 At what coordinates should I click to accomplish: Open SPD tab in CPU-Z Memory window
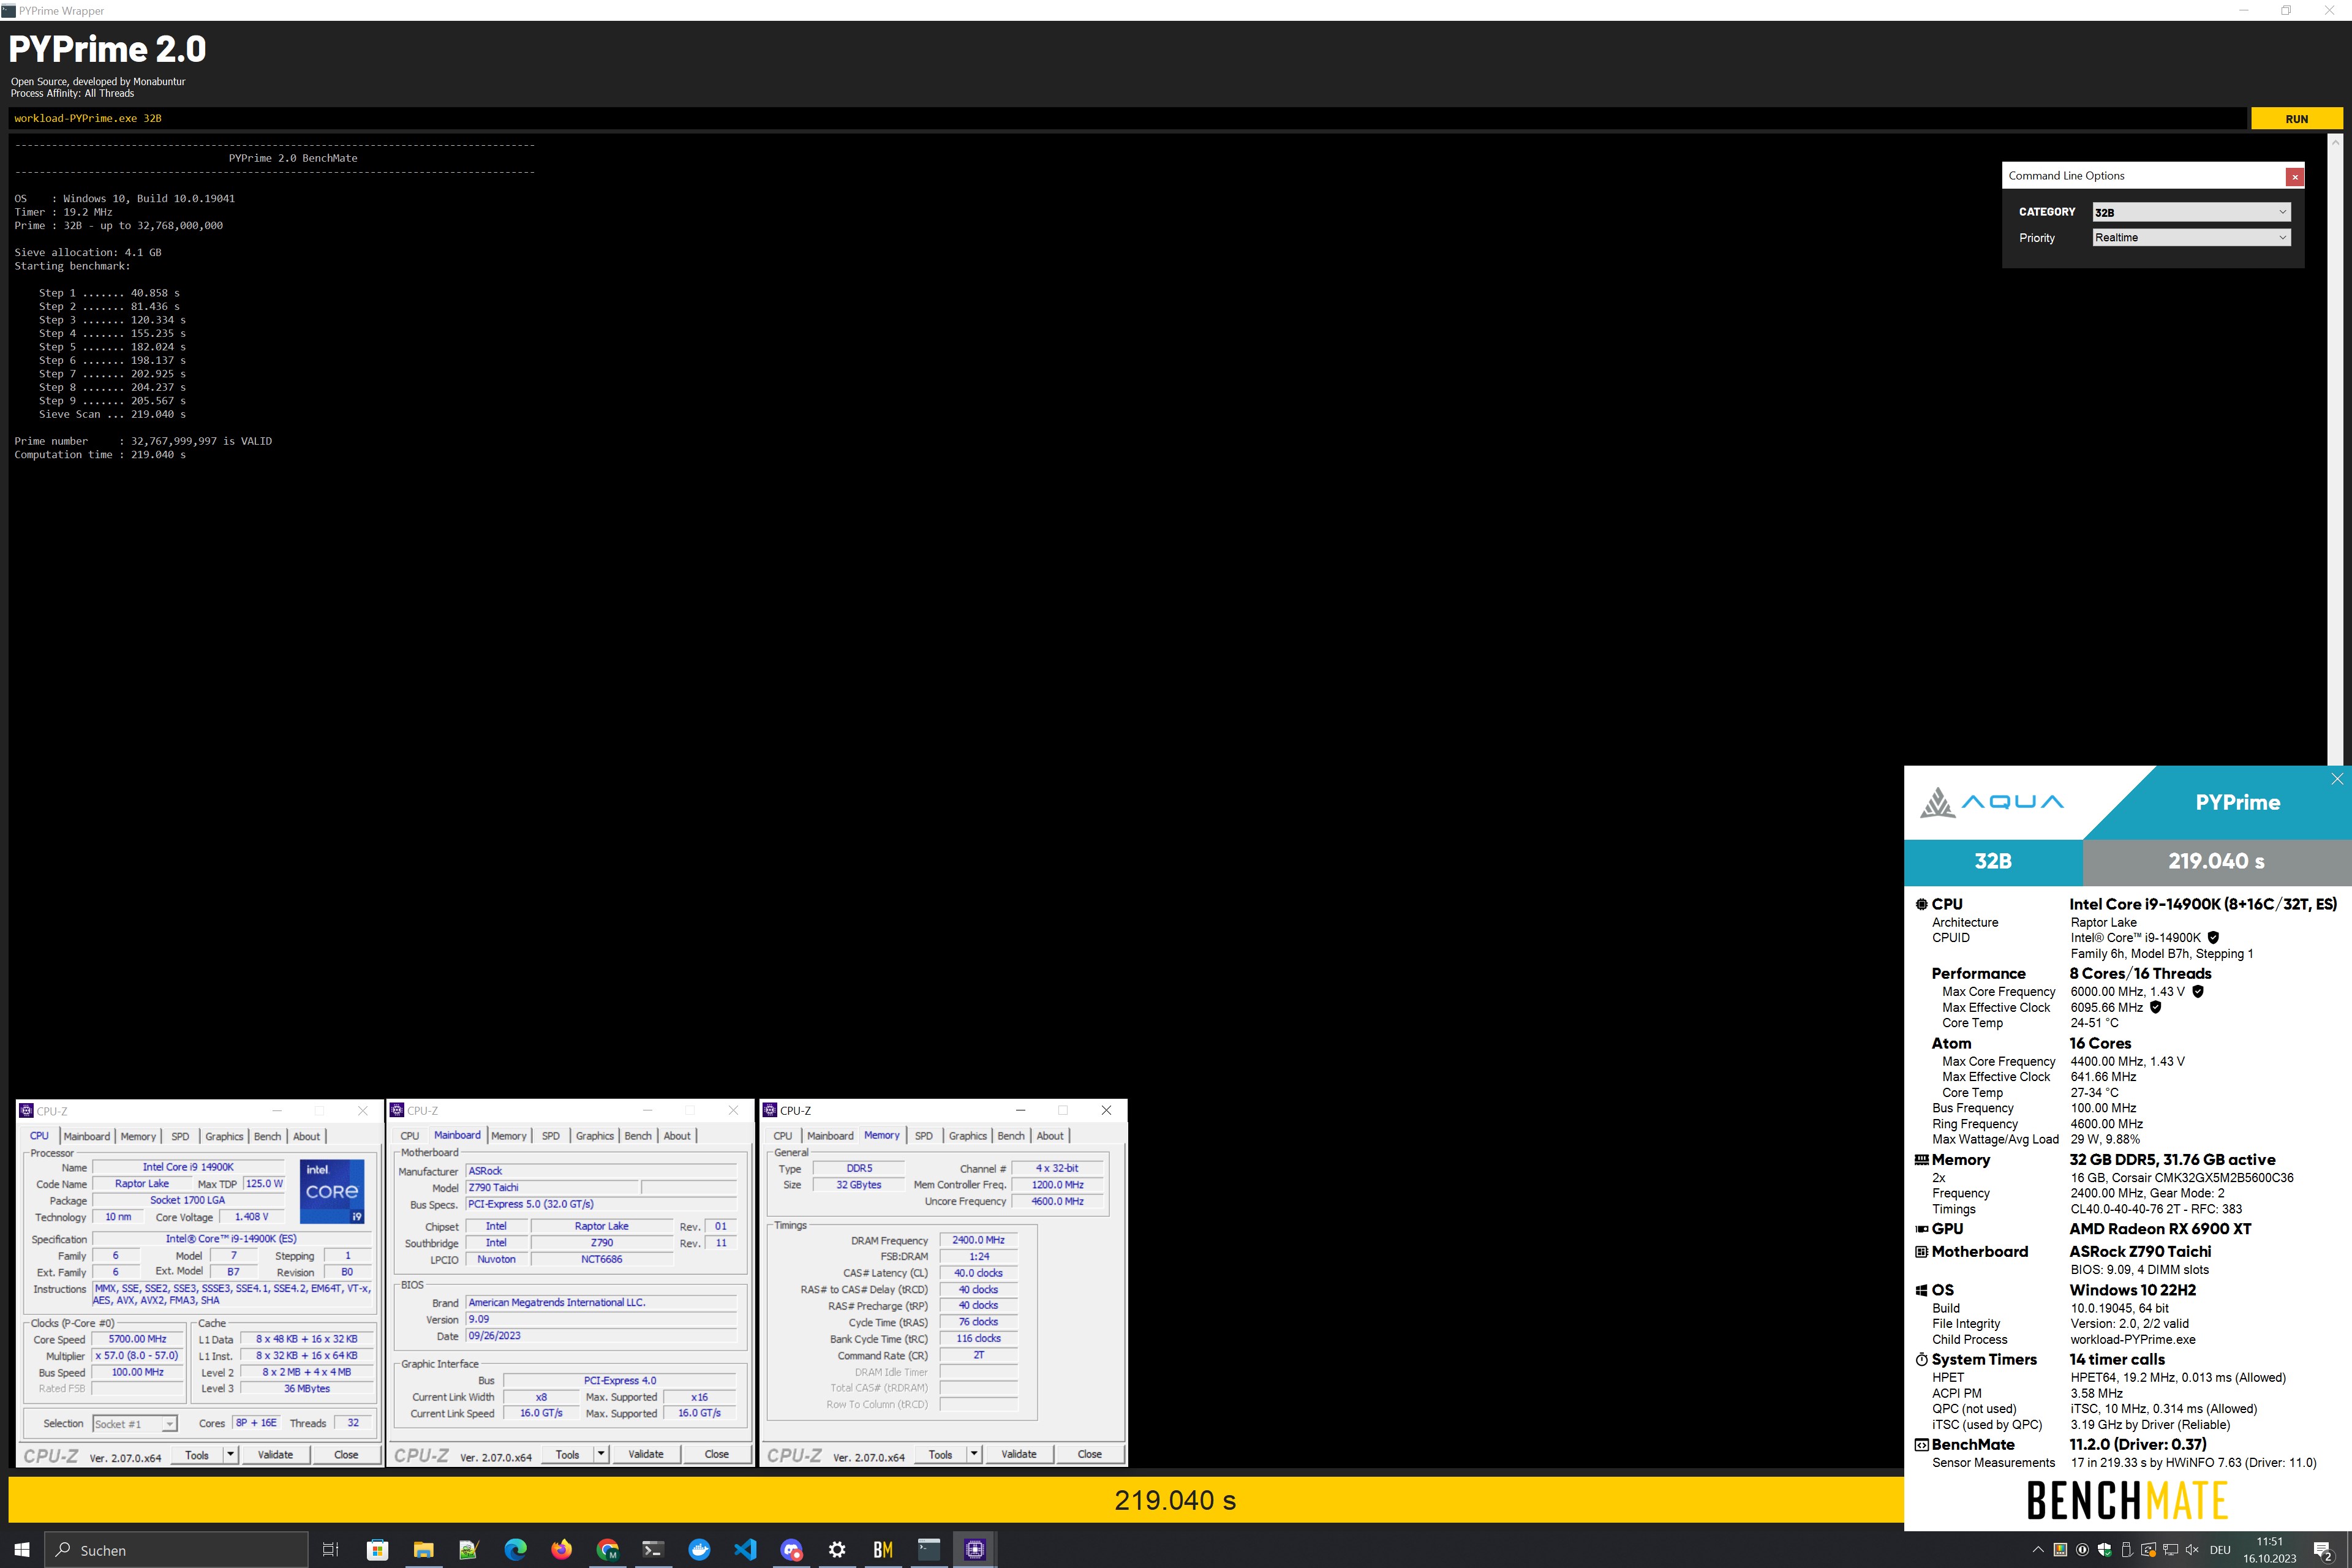click(924, 1136)
